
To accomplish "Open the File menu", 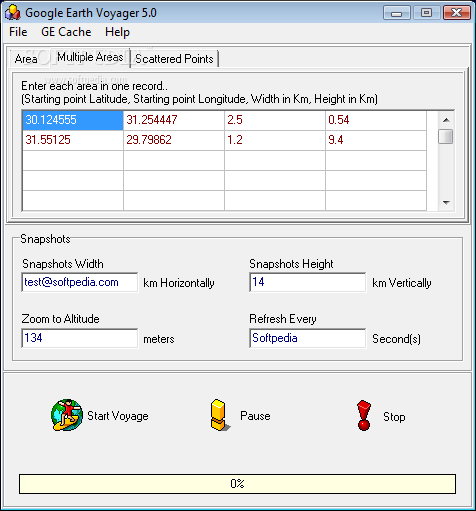I will (x=18, y=32).
